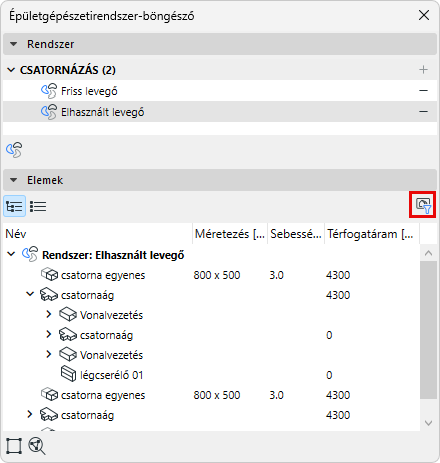The width and height of the screenshot is (440, 463).
Task: Add new system with plus button
Action: click(423, 70)
